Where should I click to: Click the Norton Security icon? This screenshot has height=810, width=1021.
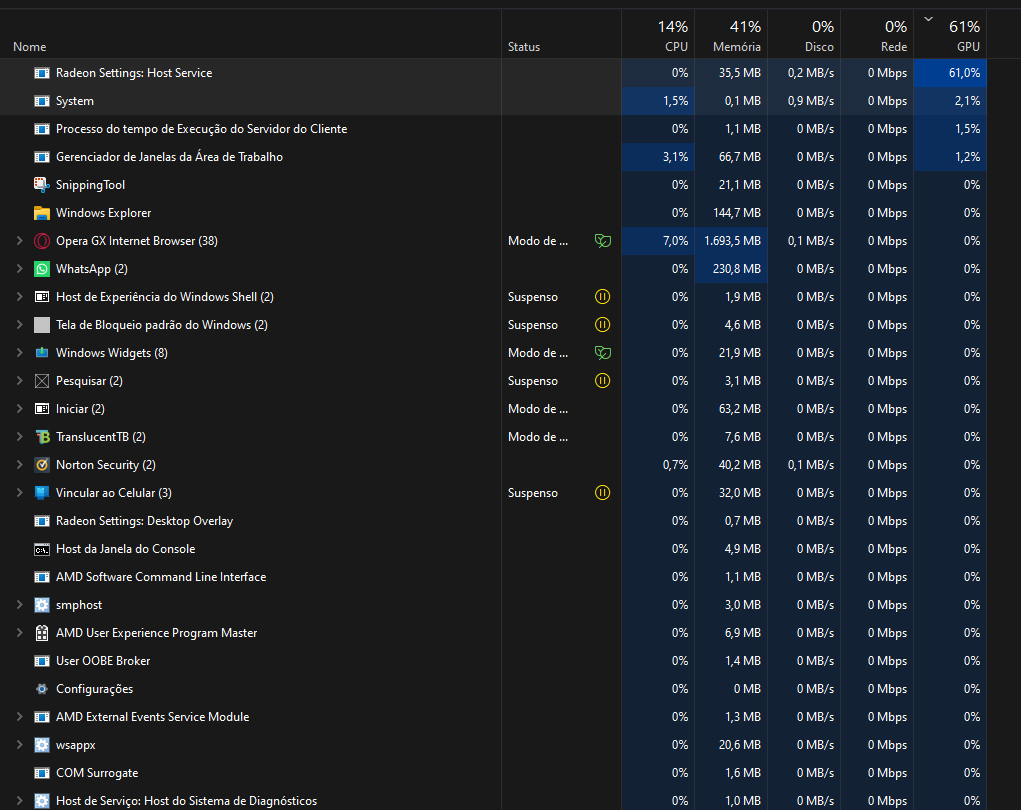[42, 465]
